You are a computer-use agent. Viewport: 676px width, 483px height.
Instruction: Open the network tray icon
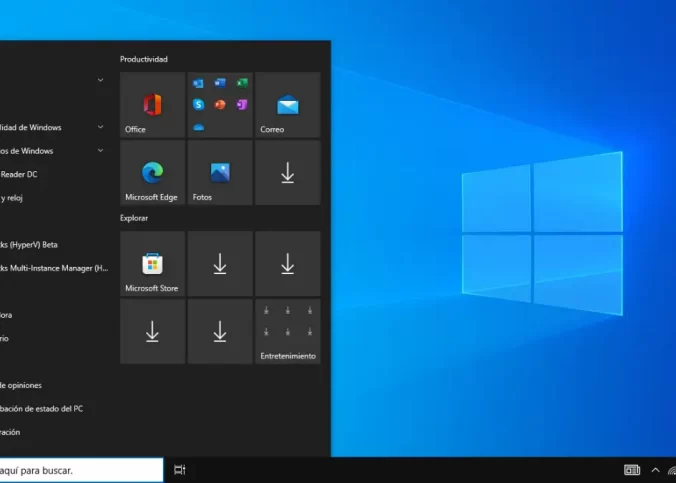(672, 470)
